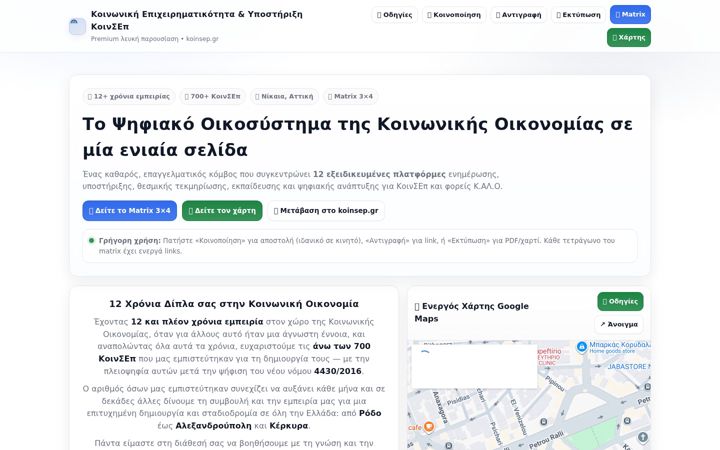Click the bold text 4430/2016

tap(338, 371)
